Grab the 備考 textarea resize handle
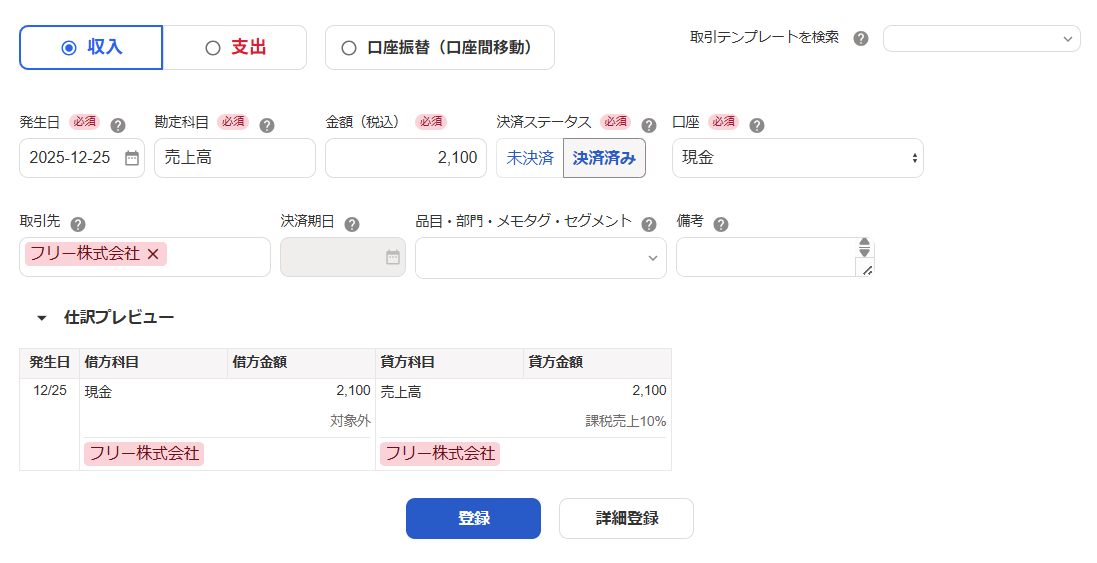 (x=866, y=269)
